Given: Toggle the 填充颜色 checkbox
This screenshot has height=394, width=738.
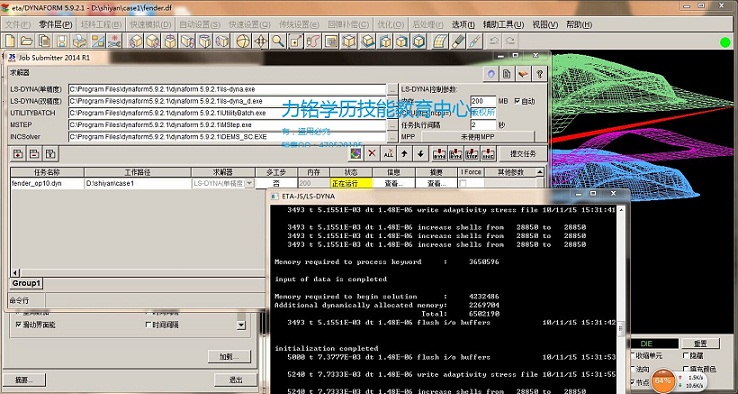Looking at the screenshot, I should 686,370.
